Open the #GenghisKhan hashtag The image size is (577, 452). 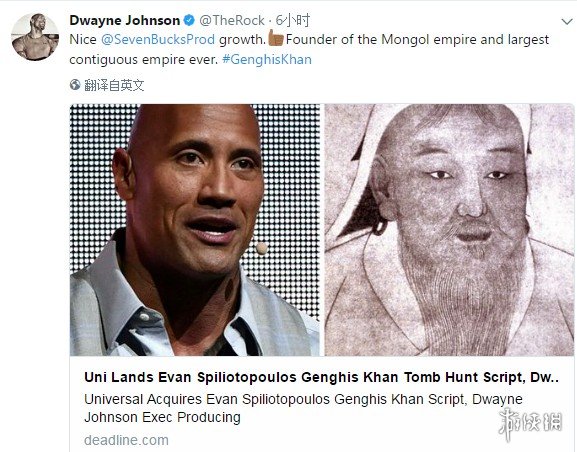click(x=267, y=59)
